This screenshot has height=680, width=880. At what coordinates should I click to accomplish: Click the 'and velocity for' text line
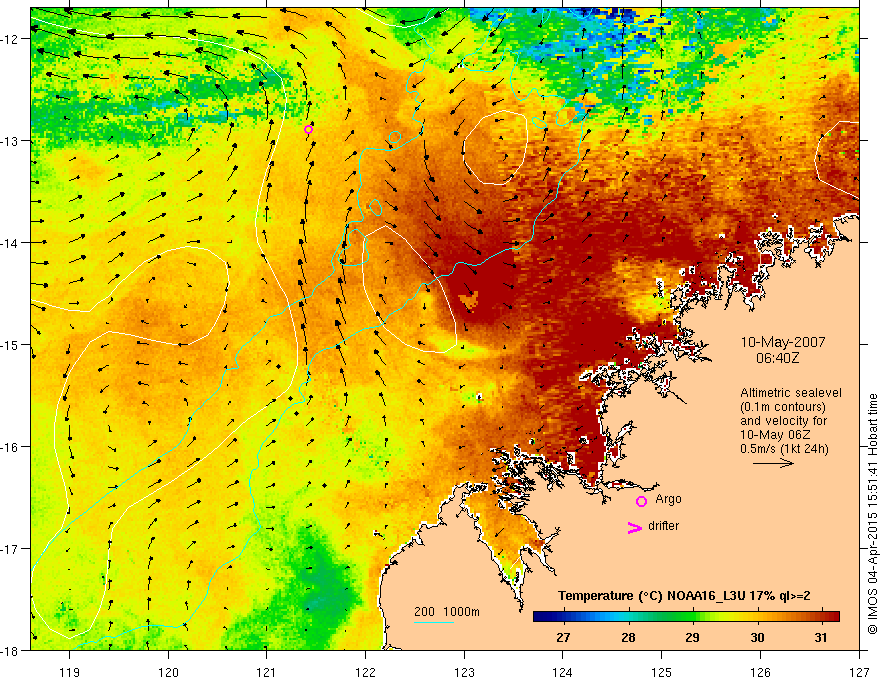click(783, 421)
